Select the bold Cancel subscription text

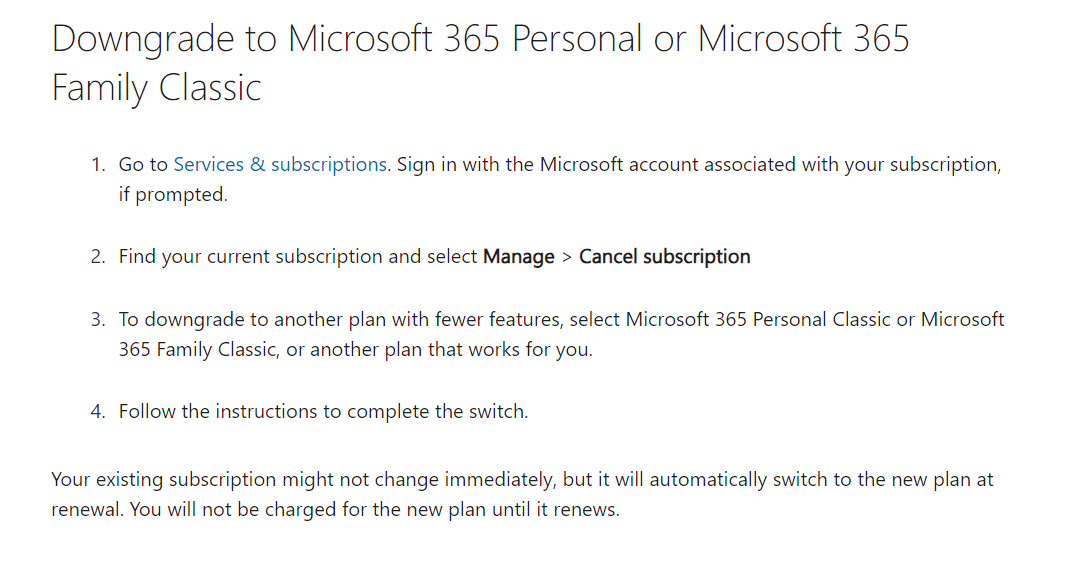(665, 257)
